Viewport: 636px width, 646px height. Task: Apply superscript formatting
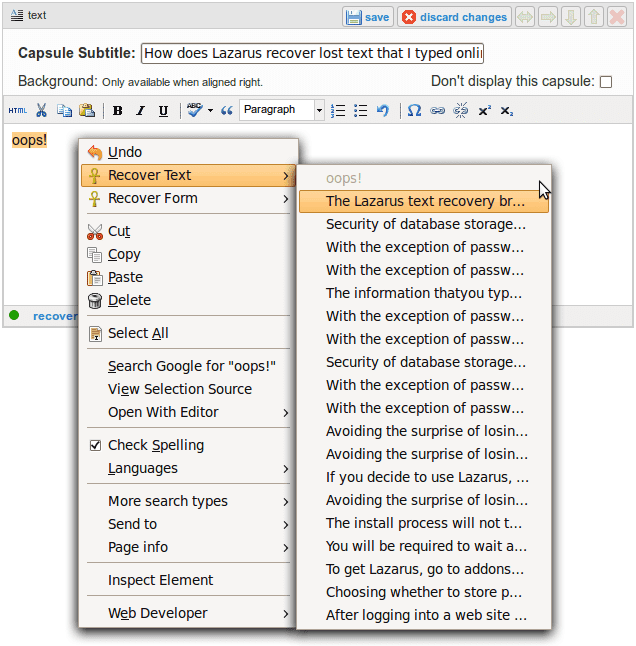pos(484,110)
